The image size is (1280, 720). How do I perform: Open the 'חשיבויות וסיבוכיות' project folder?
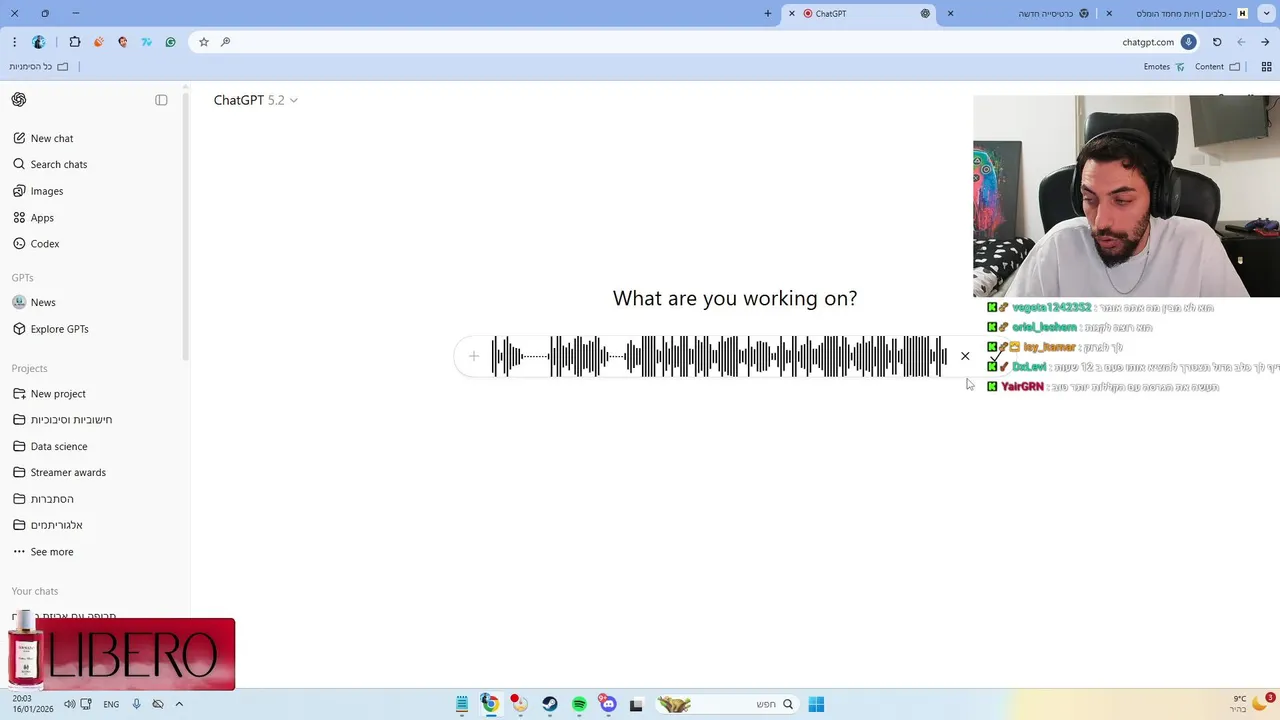click(62, 420)
